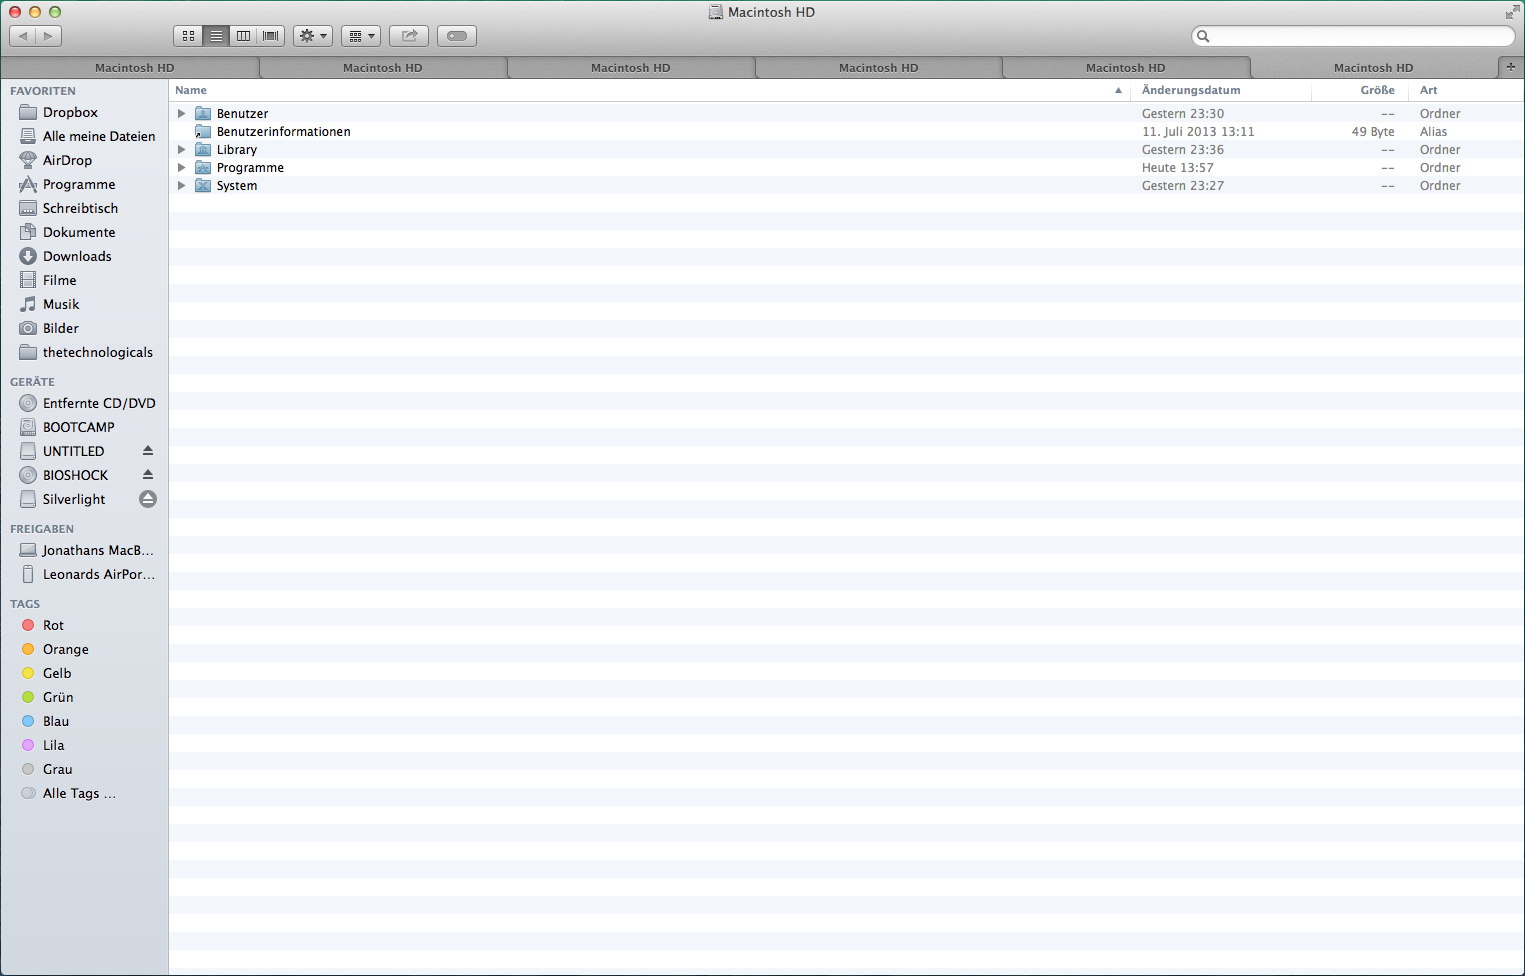The width and height of the screenshot is (1525, 976).
Task: Sort by Änderungsdatum column header
Action: [1191, 90]
